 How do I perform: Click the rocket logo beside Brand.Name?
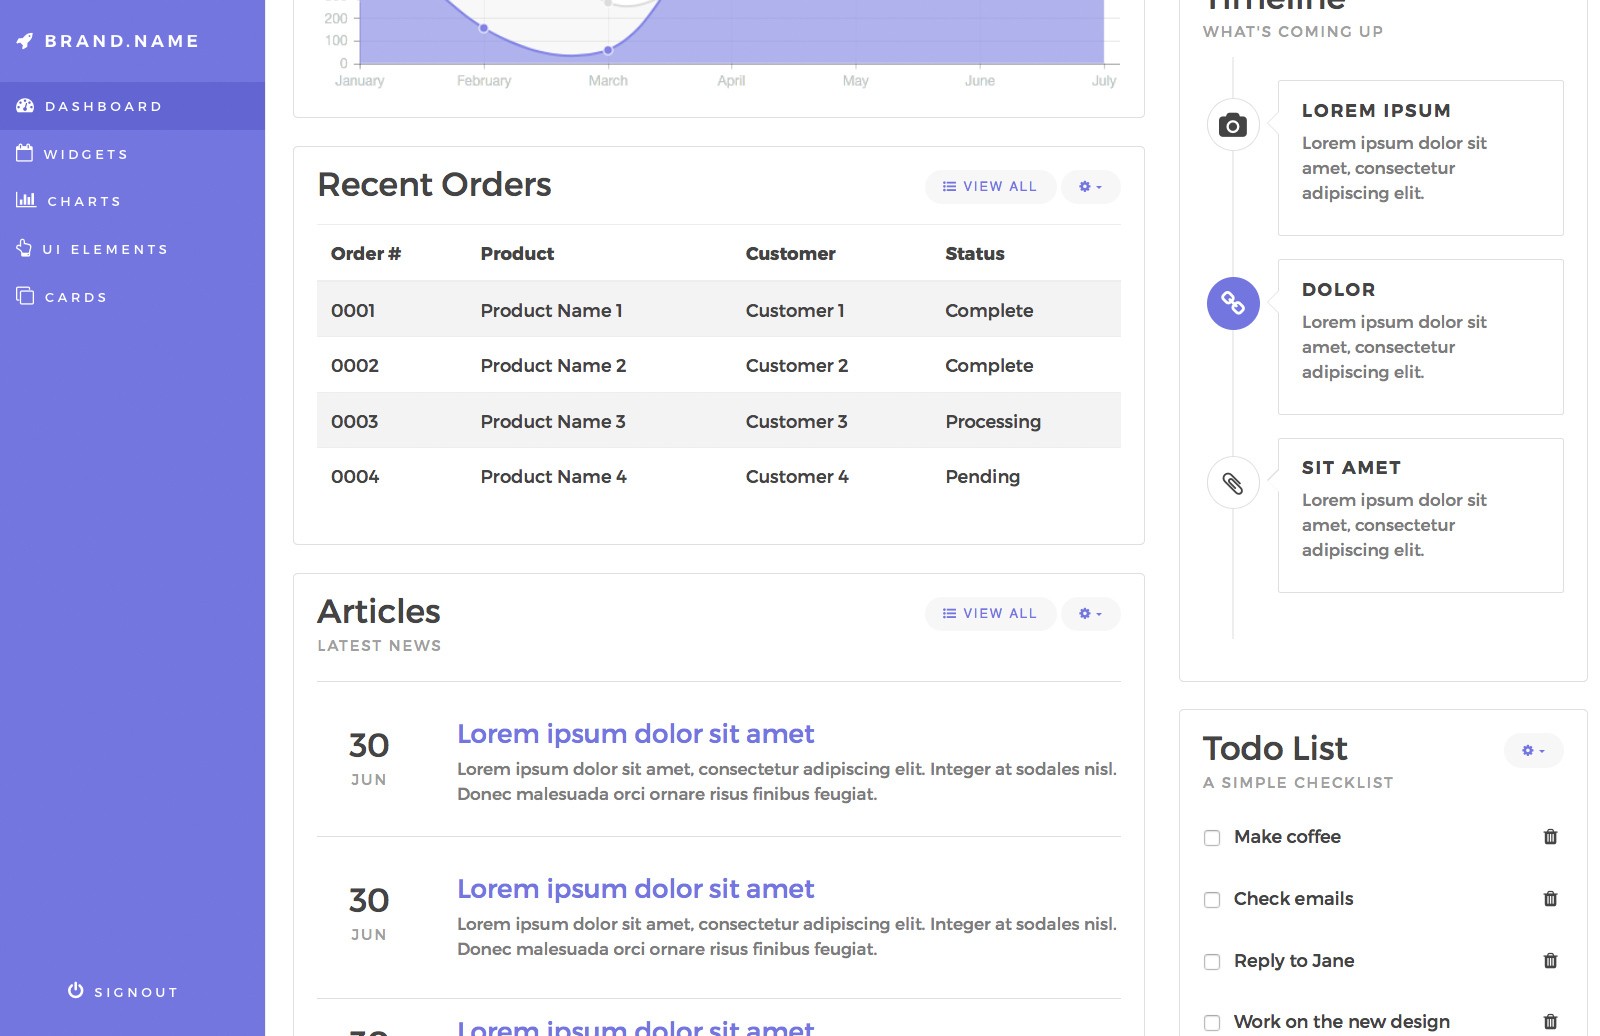(x=25, y=41)
